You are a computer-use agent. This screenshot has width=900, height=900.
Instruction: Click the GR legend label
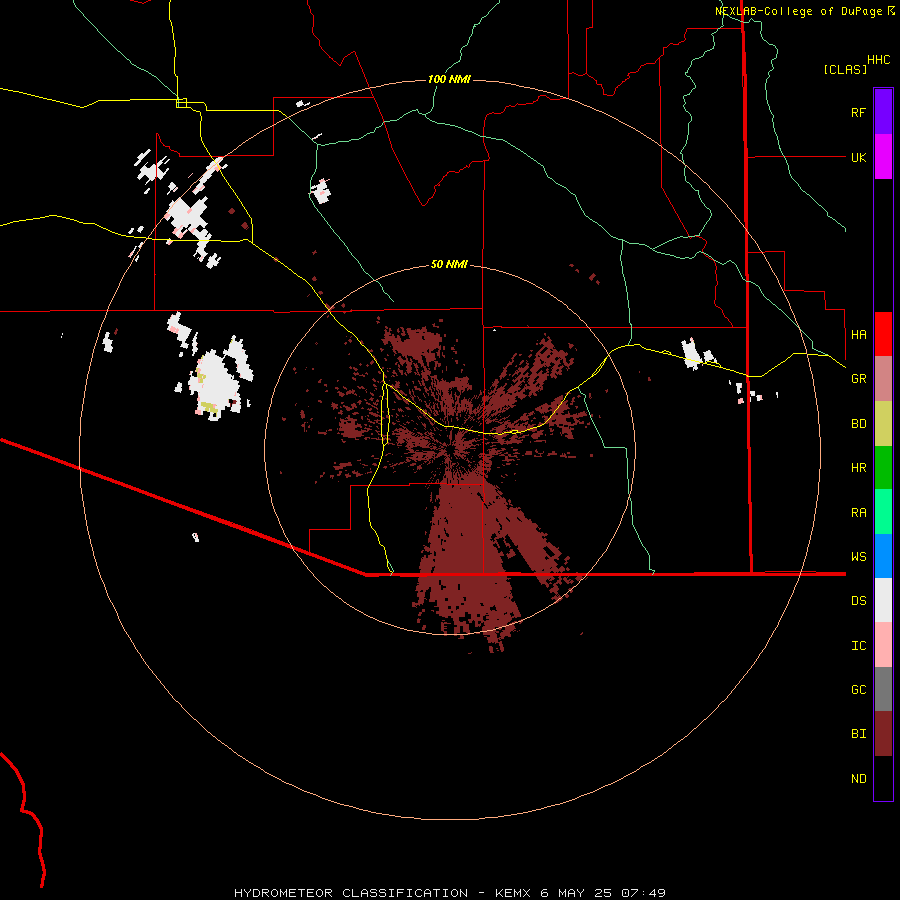[x=858, y=379]
